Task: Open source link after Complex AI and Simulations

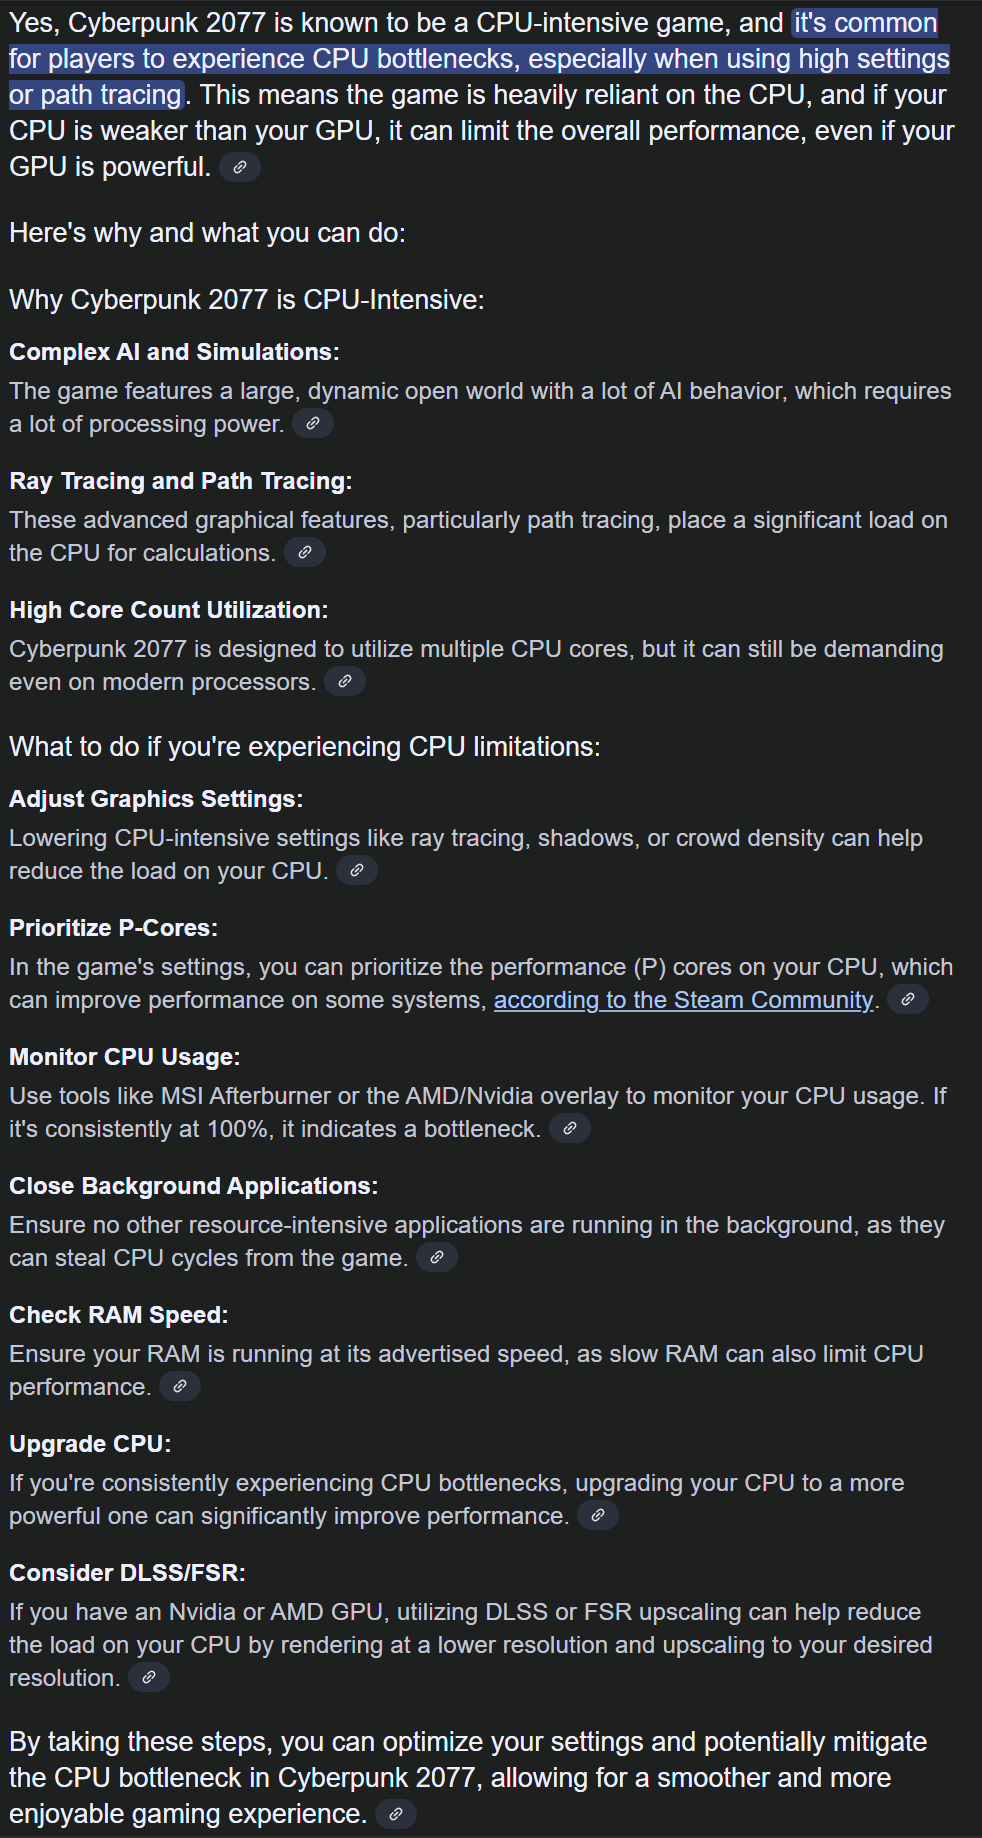Action: [313, 424]
